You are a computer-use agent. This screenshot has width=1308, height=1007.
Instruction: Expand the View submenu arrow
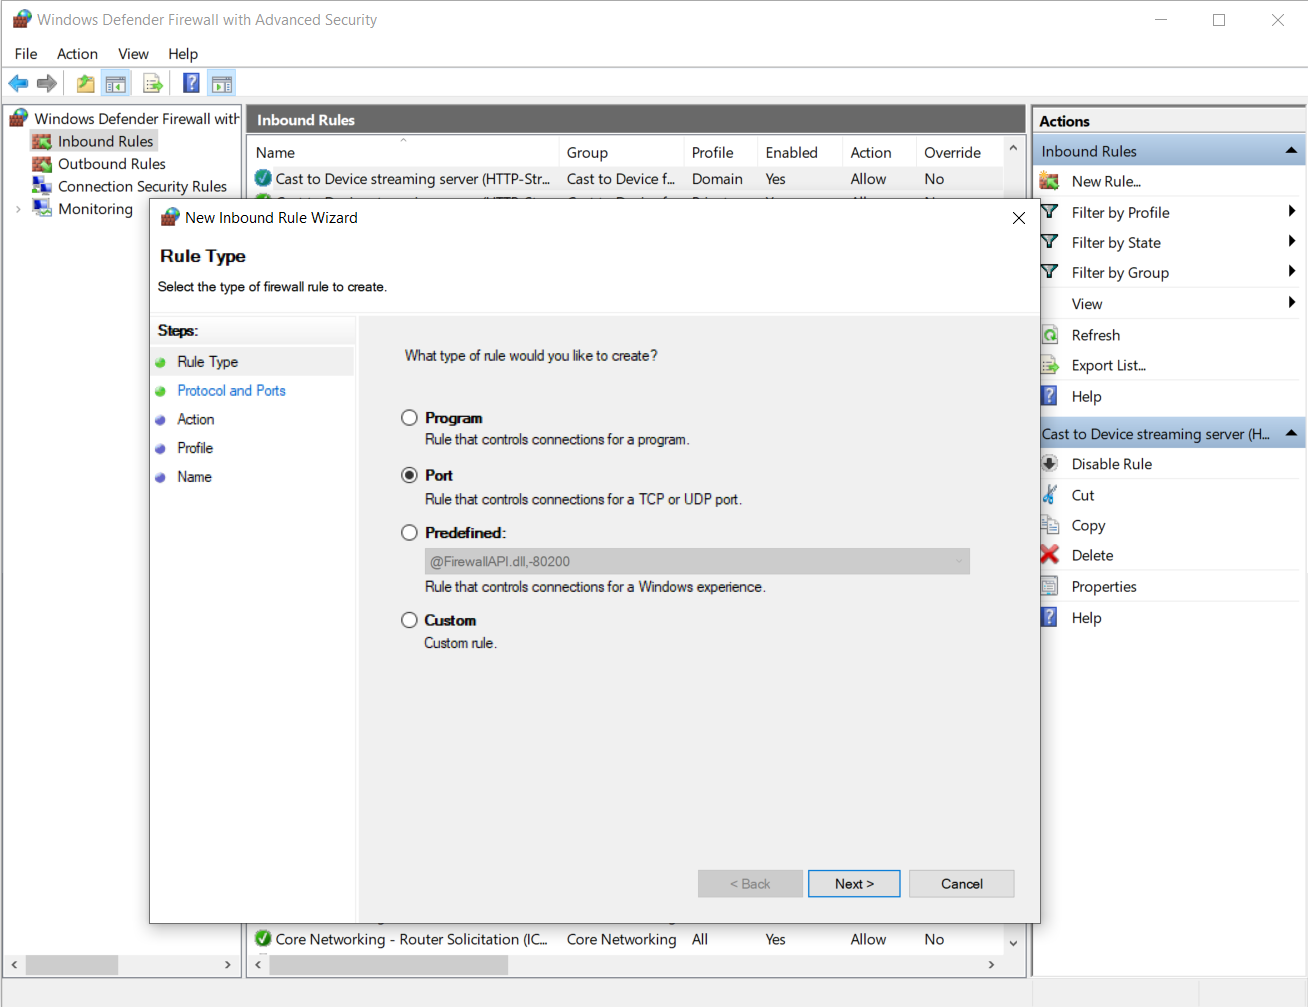click(x=1291, y=302)
